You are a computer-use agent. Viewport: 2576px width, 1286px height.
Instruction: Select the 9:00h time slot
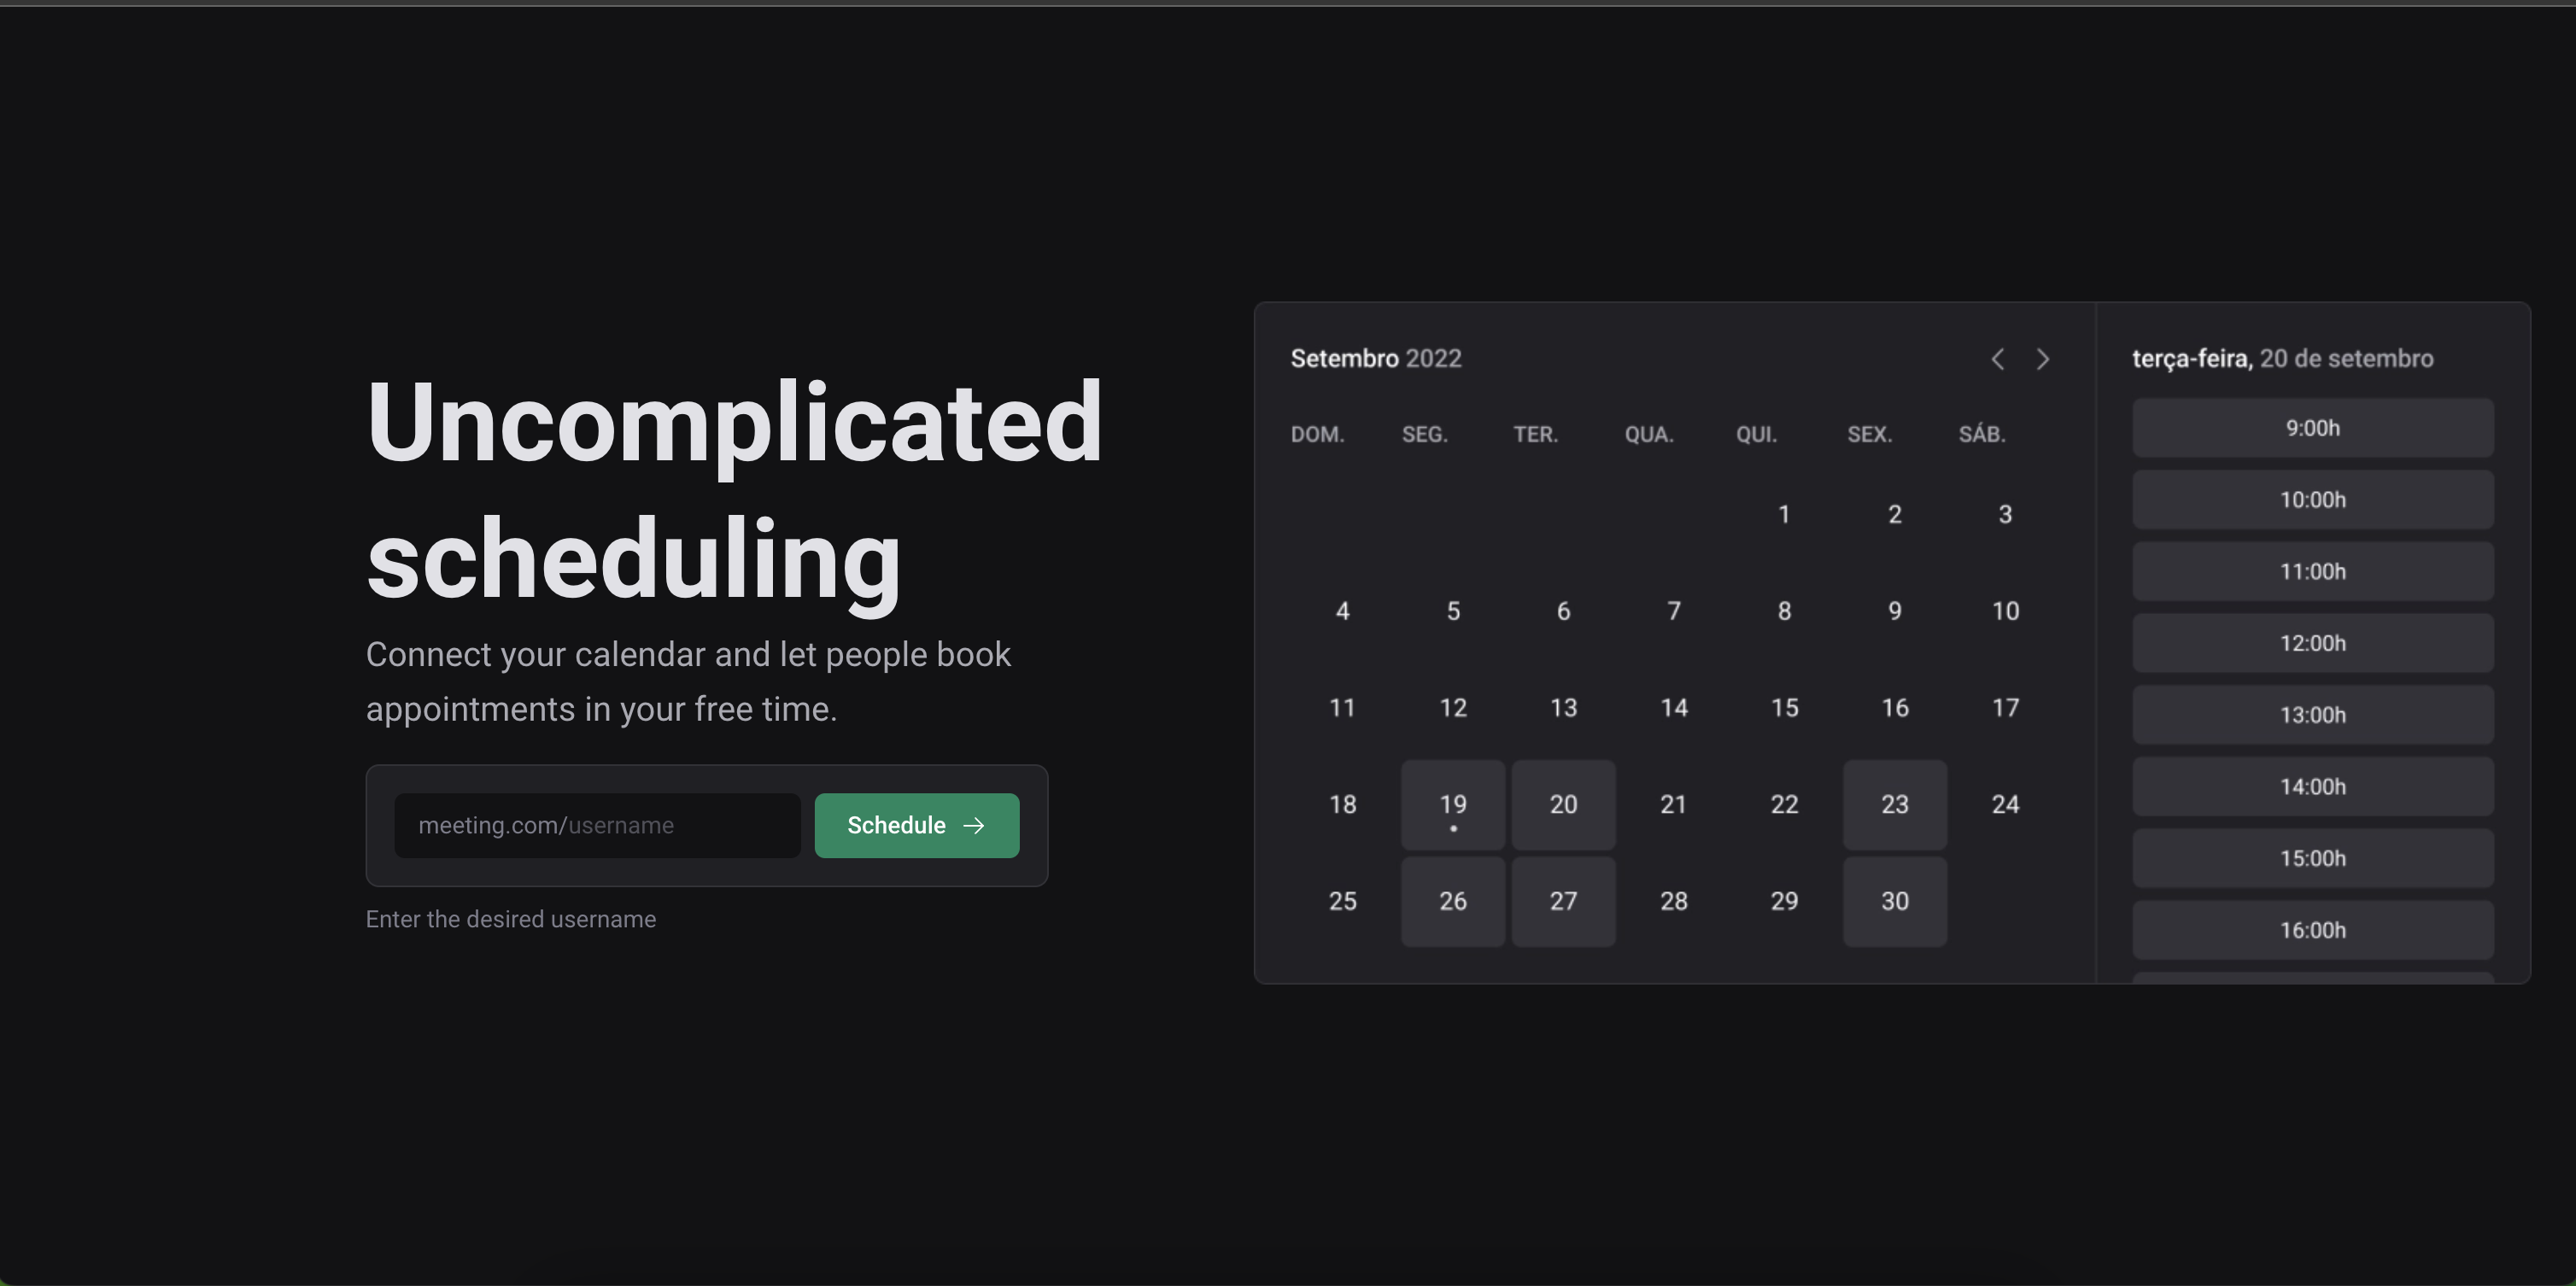(x=2311, y=427)
